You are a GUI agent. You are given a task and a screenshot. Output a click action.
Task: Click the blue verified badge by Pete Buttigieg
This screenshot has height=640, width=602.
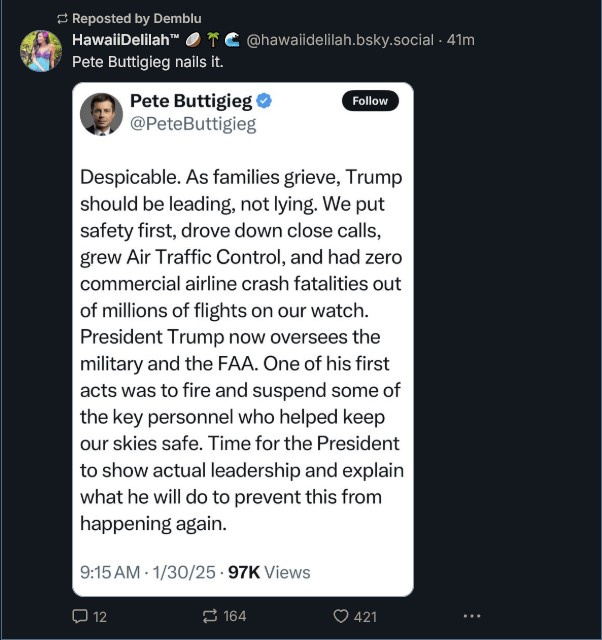pyautogui.click(x=266, y=102)
